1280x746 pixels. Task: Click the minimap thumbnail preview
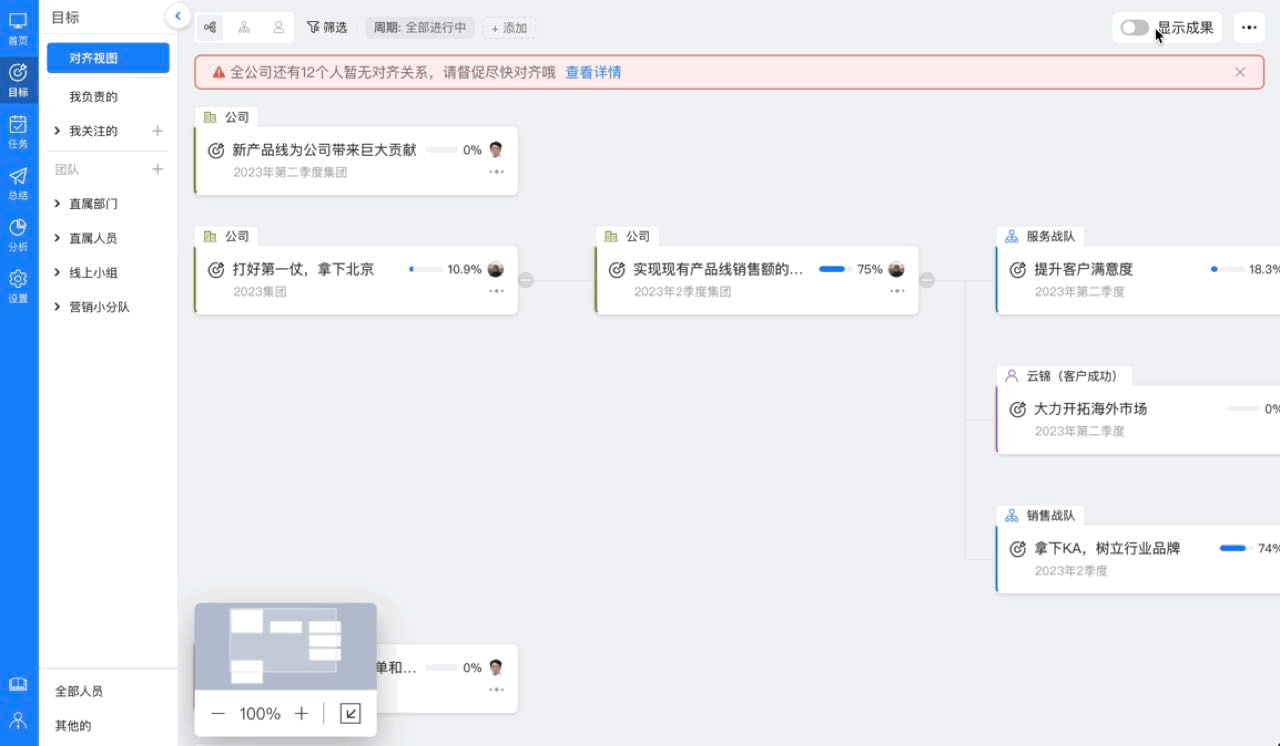click(x=285, y=646)
